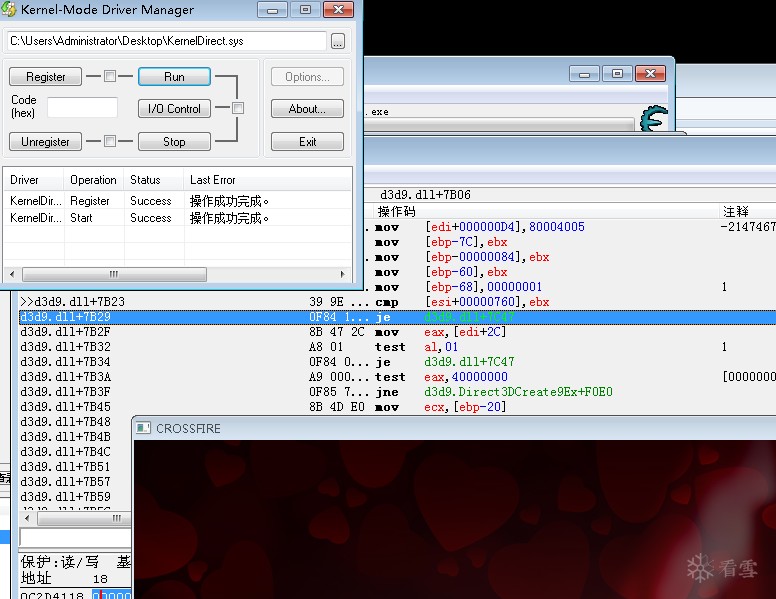Click the hex address 0C2D4118 in memory view
The image size is (776, 599).
[x=51, y=594]
